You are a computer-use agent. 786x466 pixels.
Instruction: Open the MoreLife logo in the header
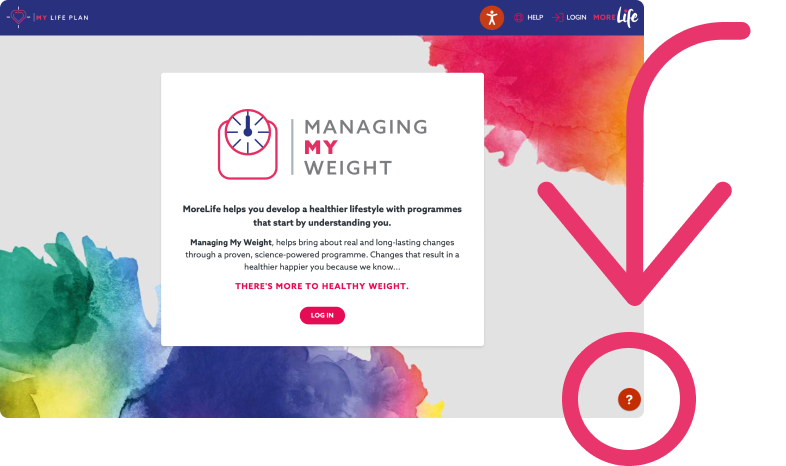coord(616,17)
